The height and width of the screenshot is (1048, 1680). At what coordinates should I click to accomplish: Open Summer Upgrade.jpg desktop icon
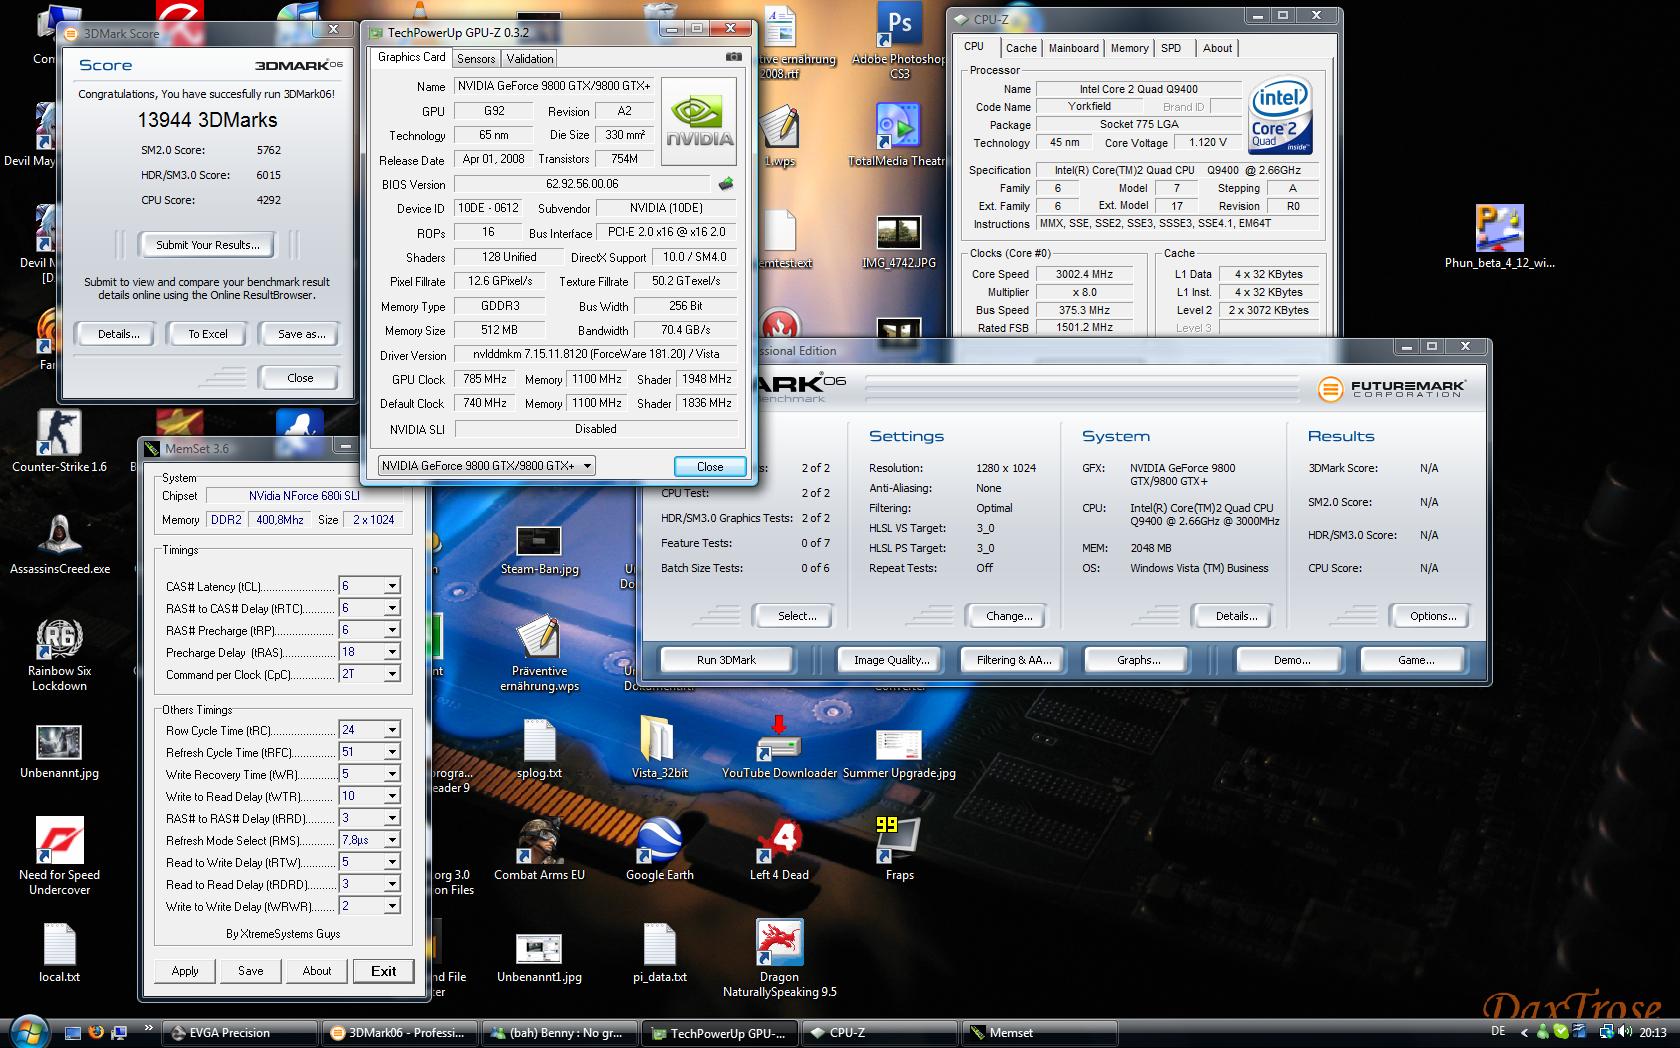click(899, 754)
